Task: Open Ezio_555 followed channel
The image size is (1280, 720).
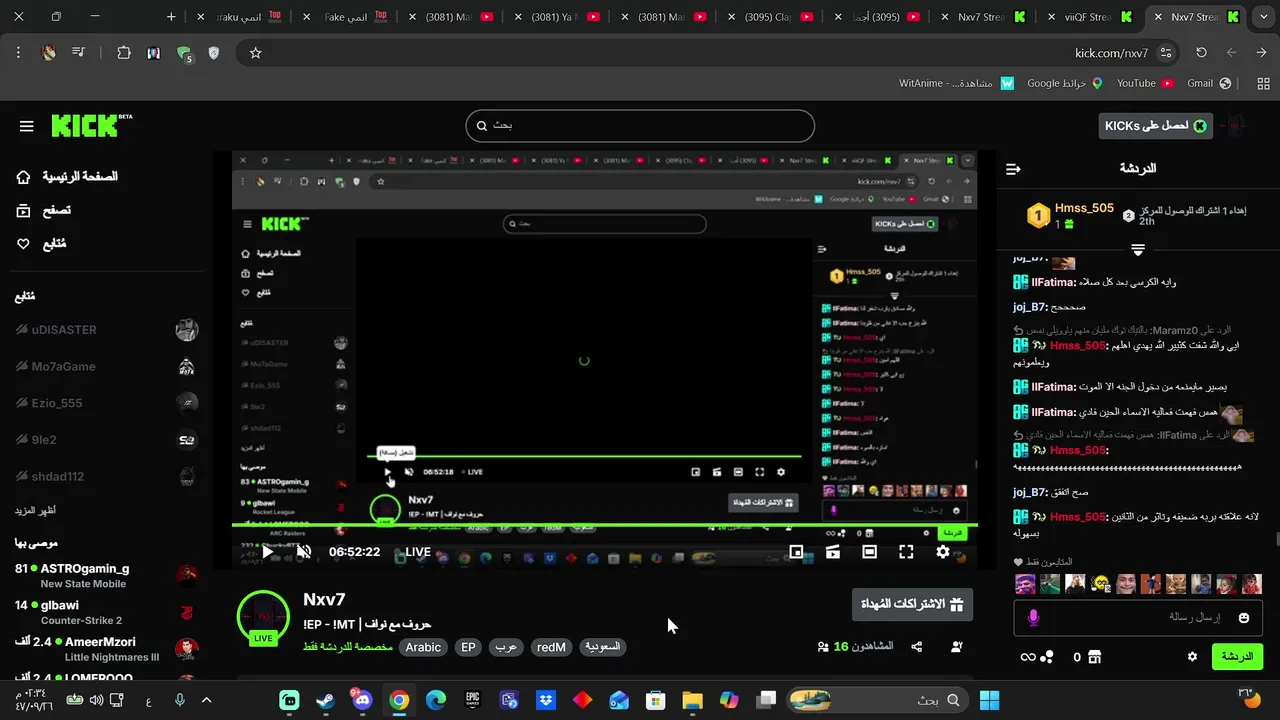Action: 106,403
